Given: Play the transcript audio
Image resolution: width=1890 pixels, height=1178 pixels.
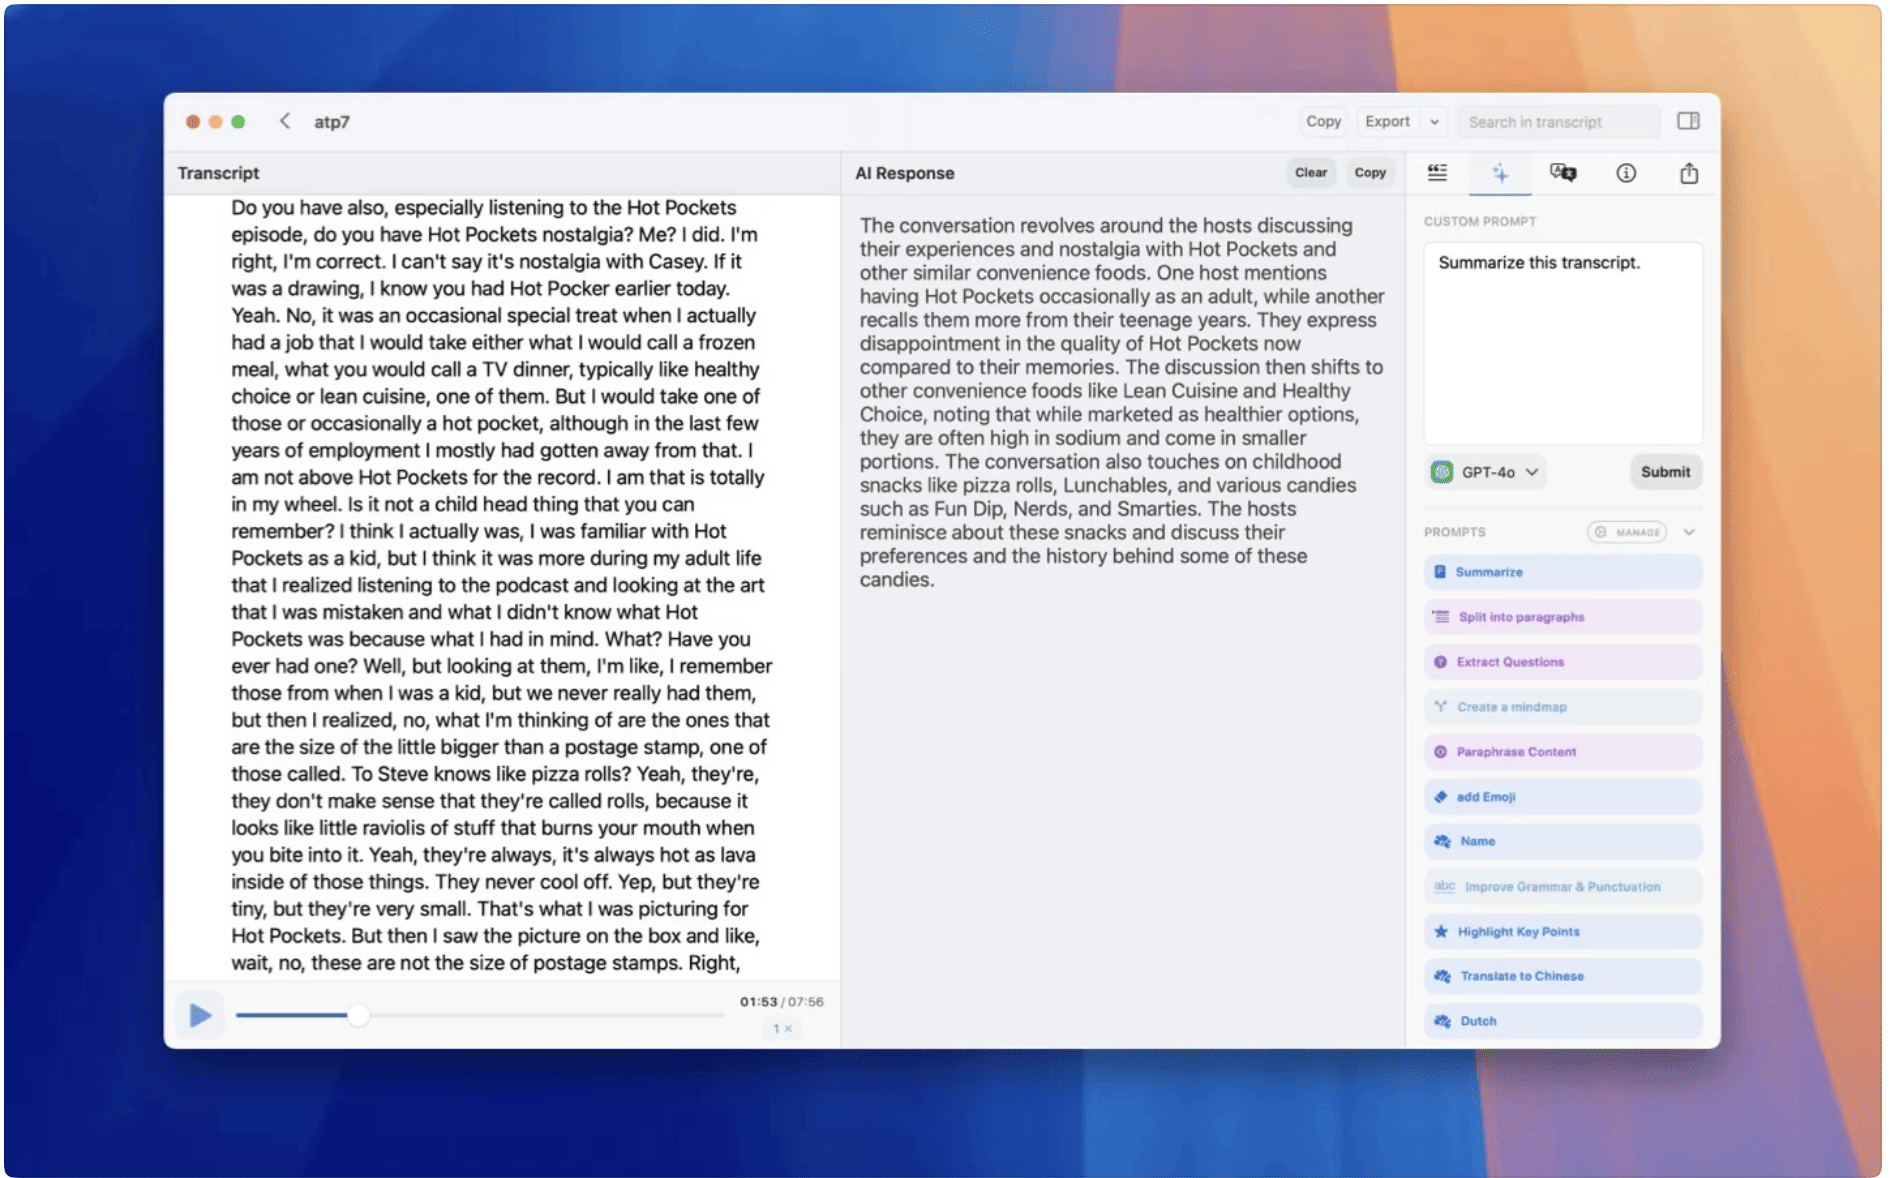Looking at the screenshot, I should [x=200, y=1015].
